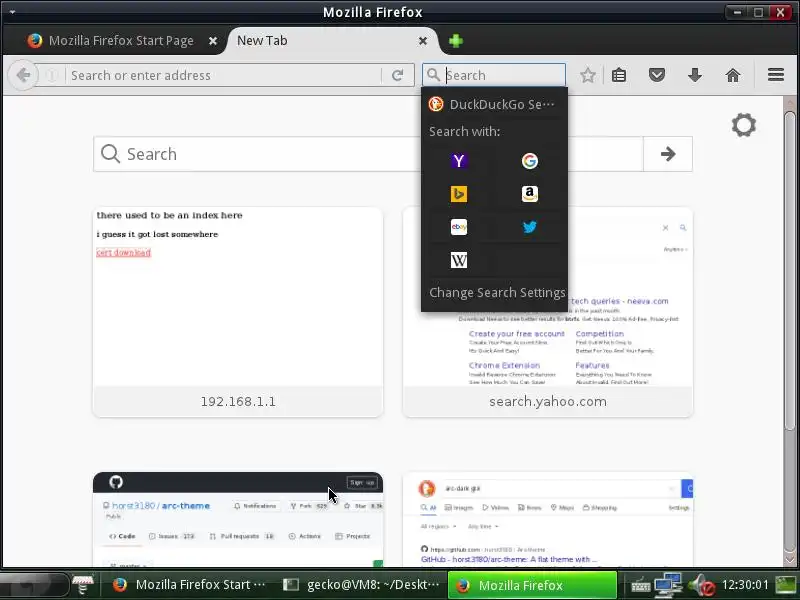Save page to Pocket

(x=657, y=76)
